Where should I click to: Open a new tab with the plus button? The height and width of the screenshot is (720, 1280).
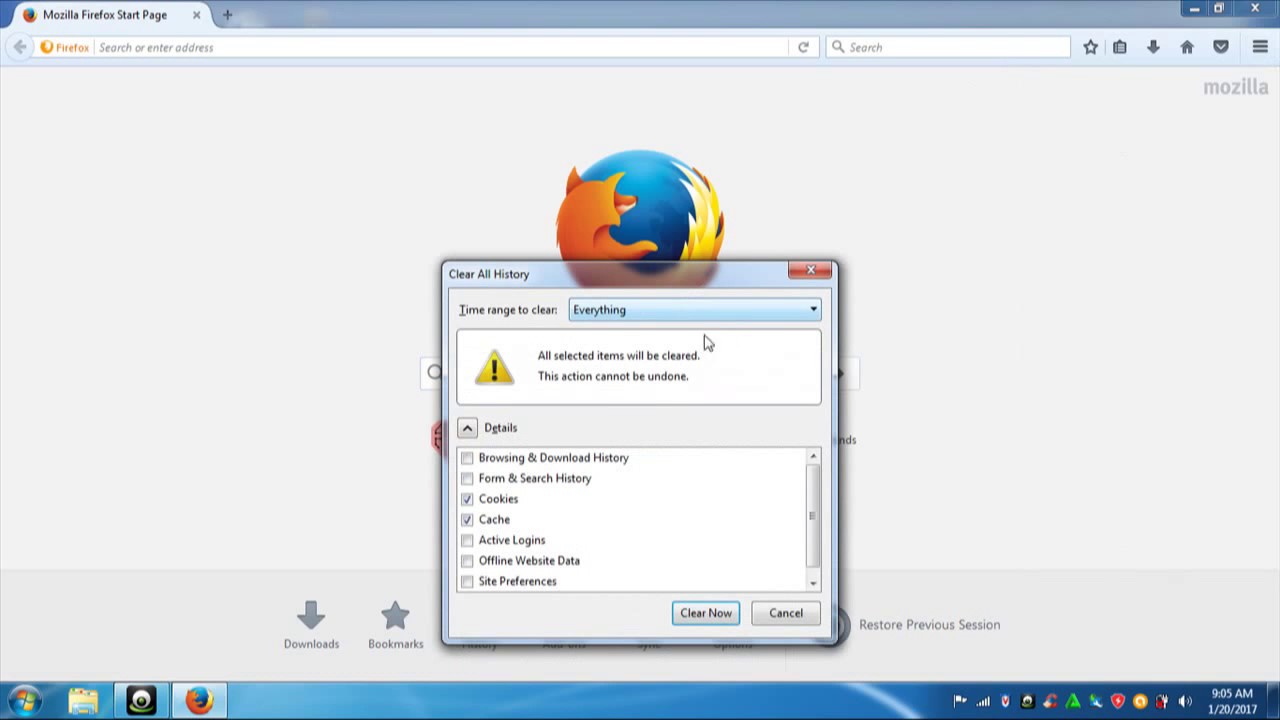pos(227,15)
